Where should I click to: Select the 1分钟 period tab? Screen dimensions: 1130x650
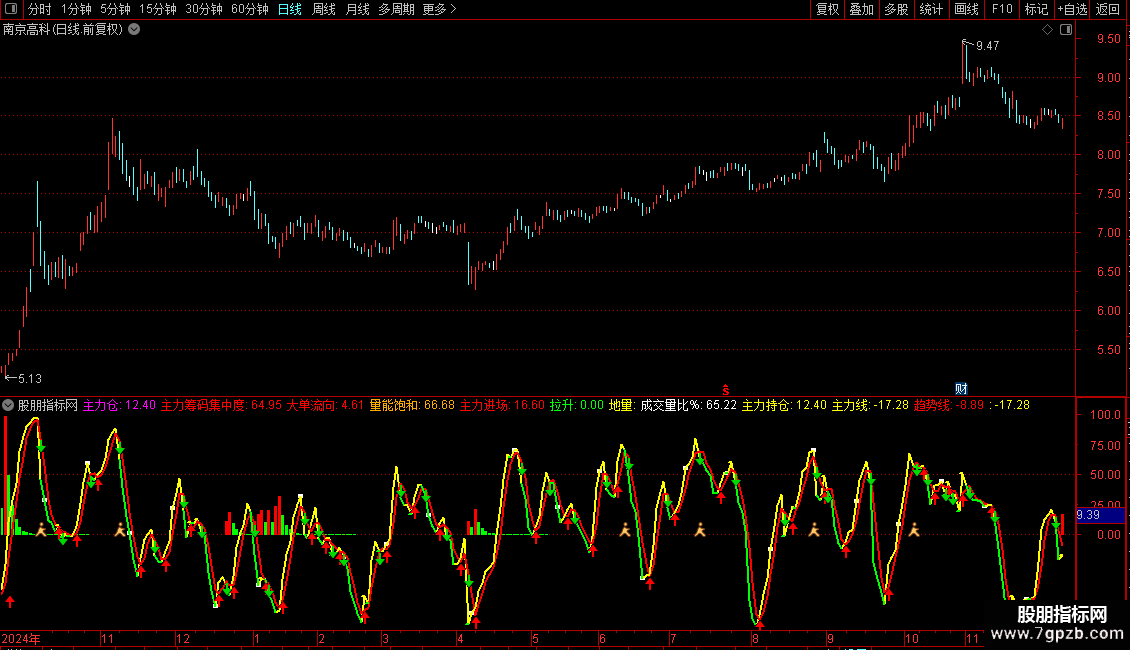point(76,9)
